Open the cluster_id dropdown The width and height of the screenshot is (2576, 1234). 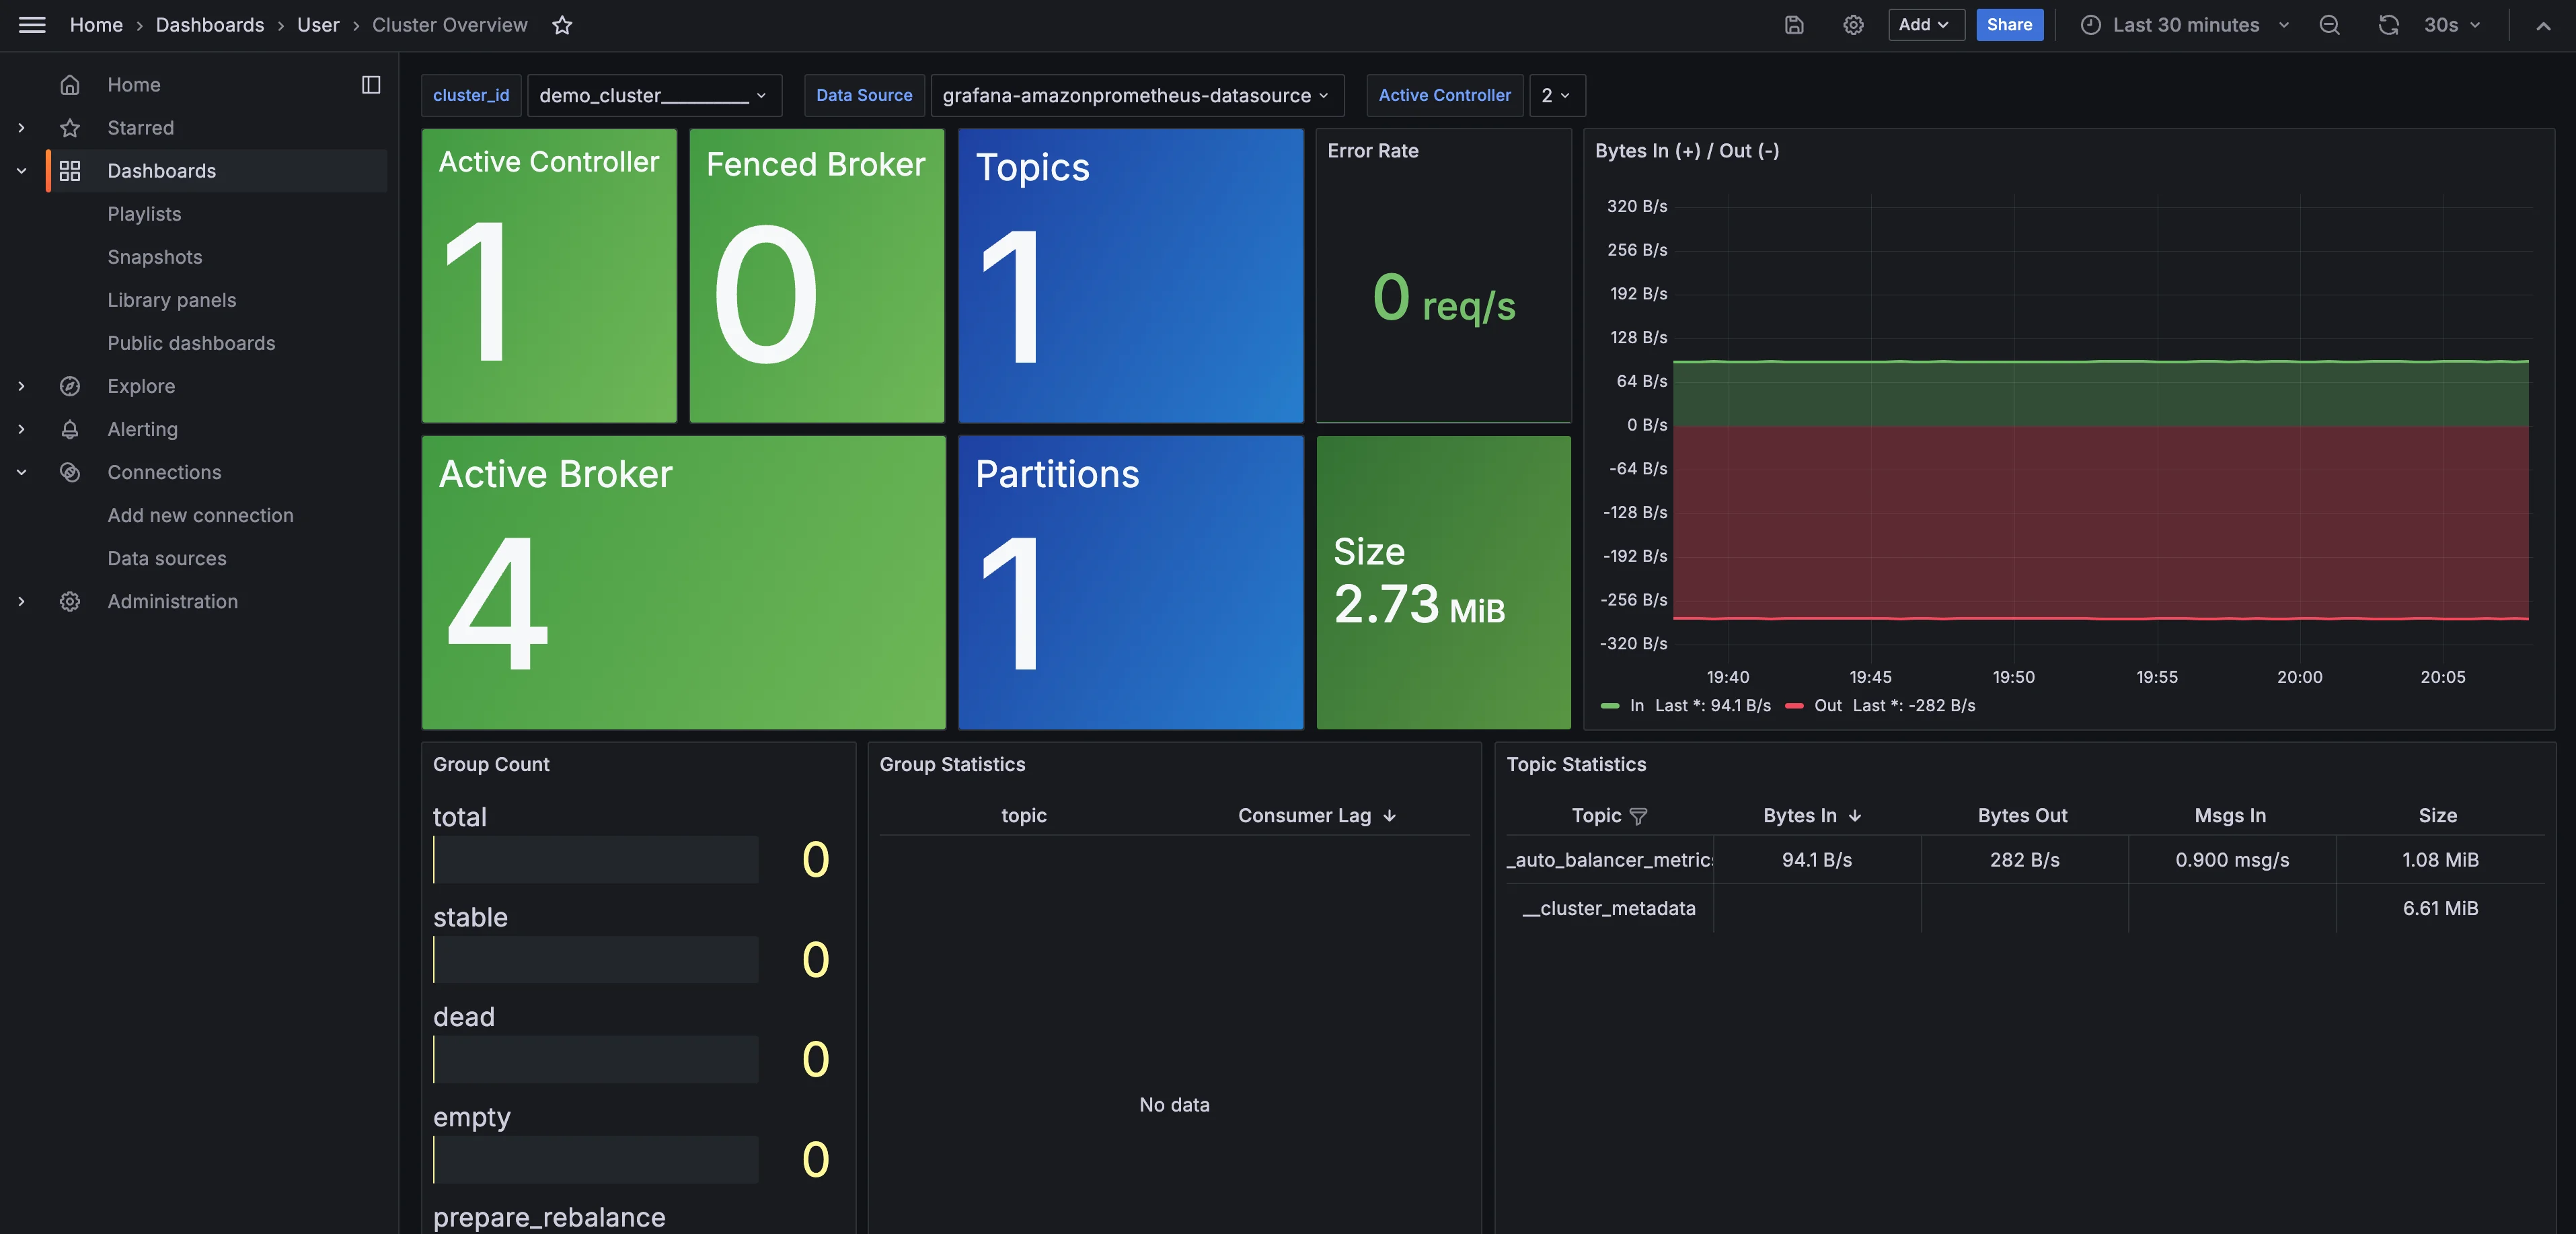(654, 95)
